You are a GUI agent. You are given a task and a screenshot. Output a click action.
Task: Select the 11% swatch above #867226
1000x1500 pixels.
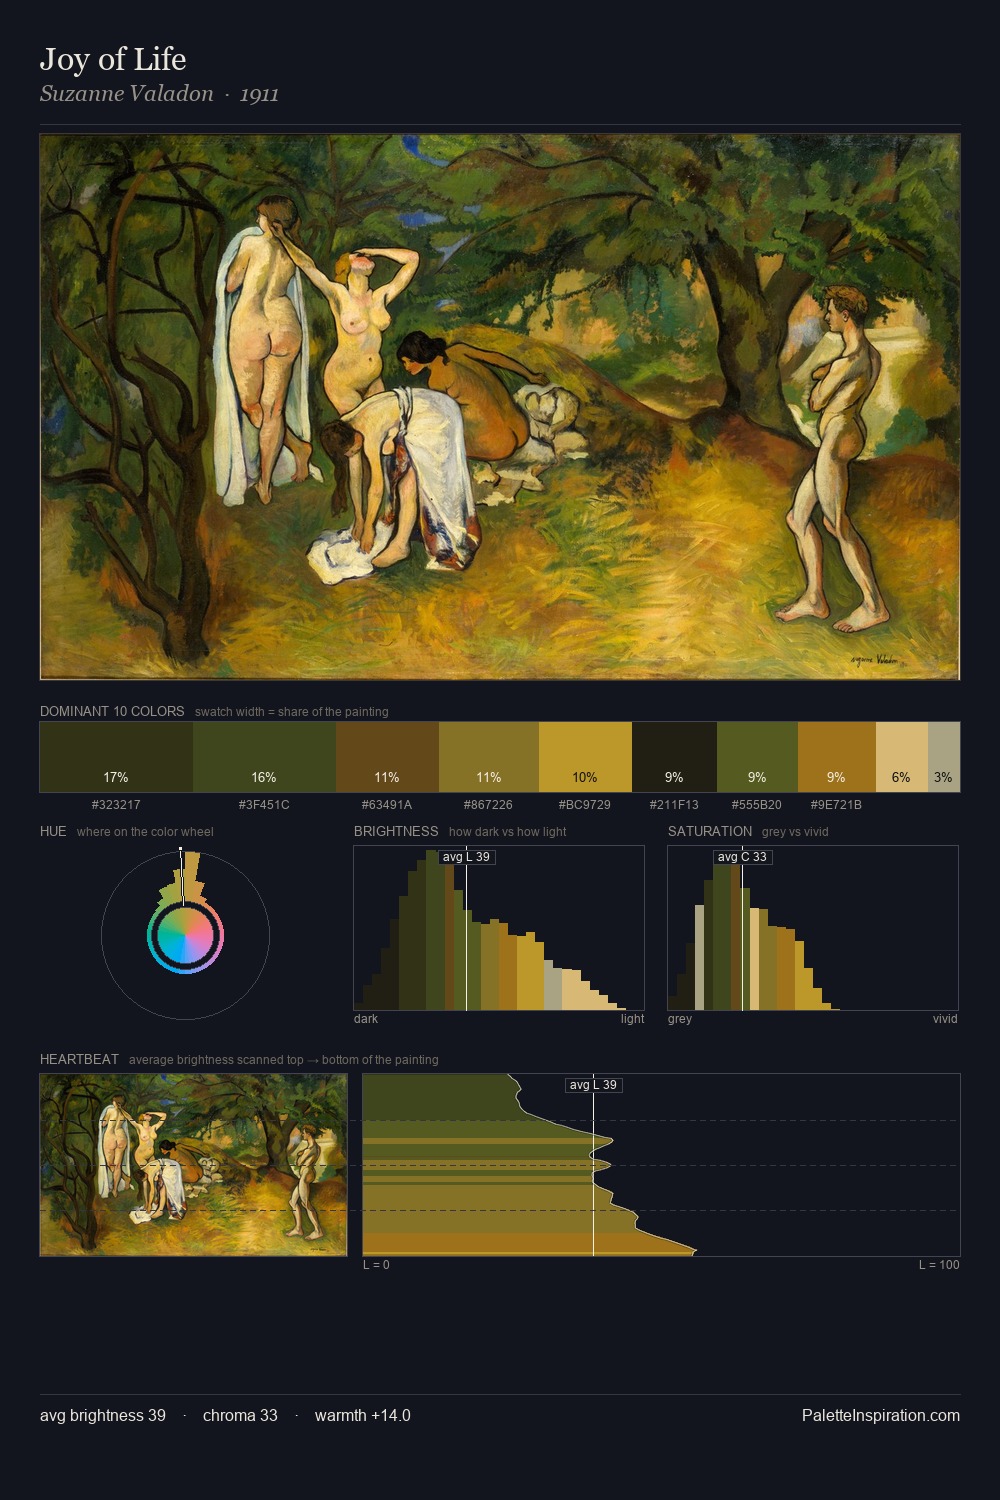[489, 757]
